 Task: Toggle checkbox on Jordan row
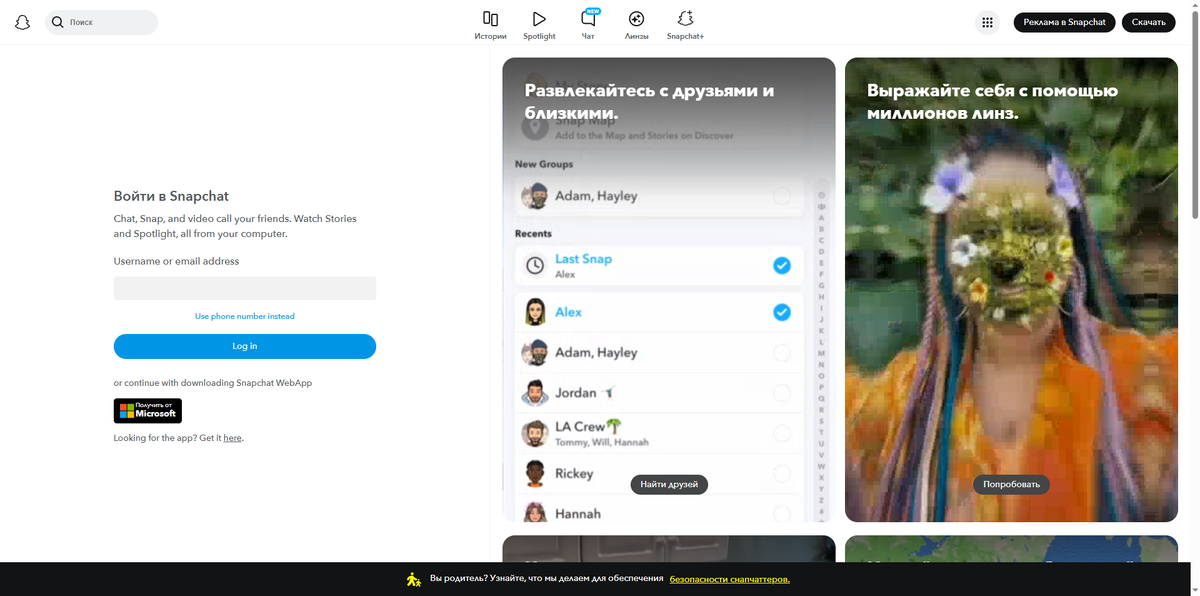pos(782,393)
